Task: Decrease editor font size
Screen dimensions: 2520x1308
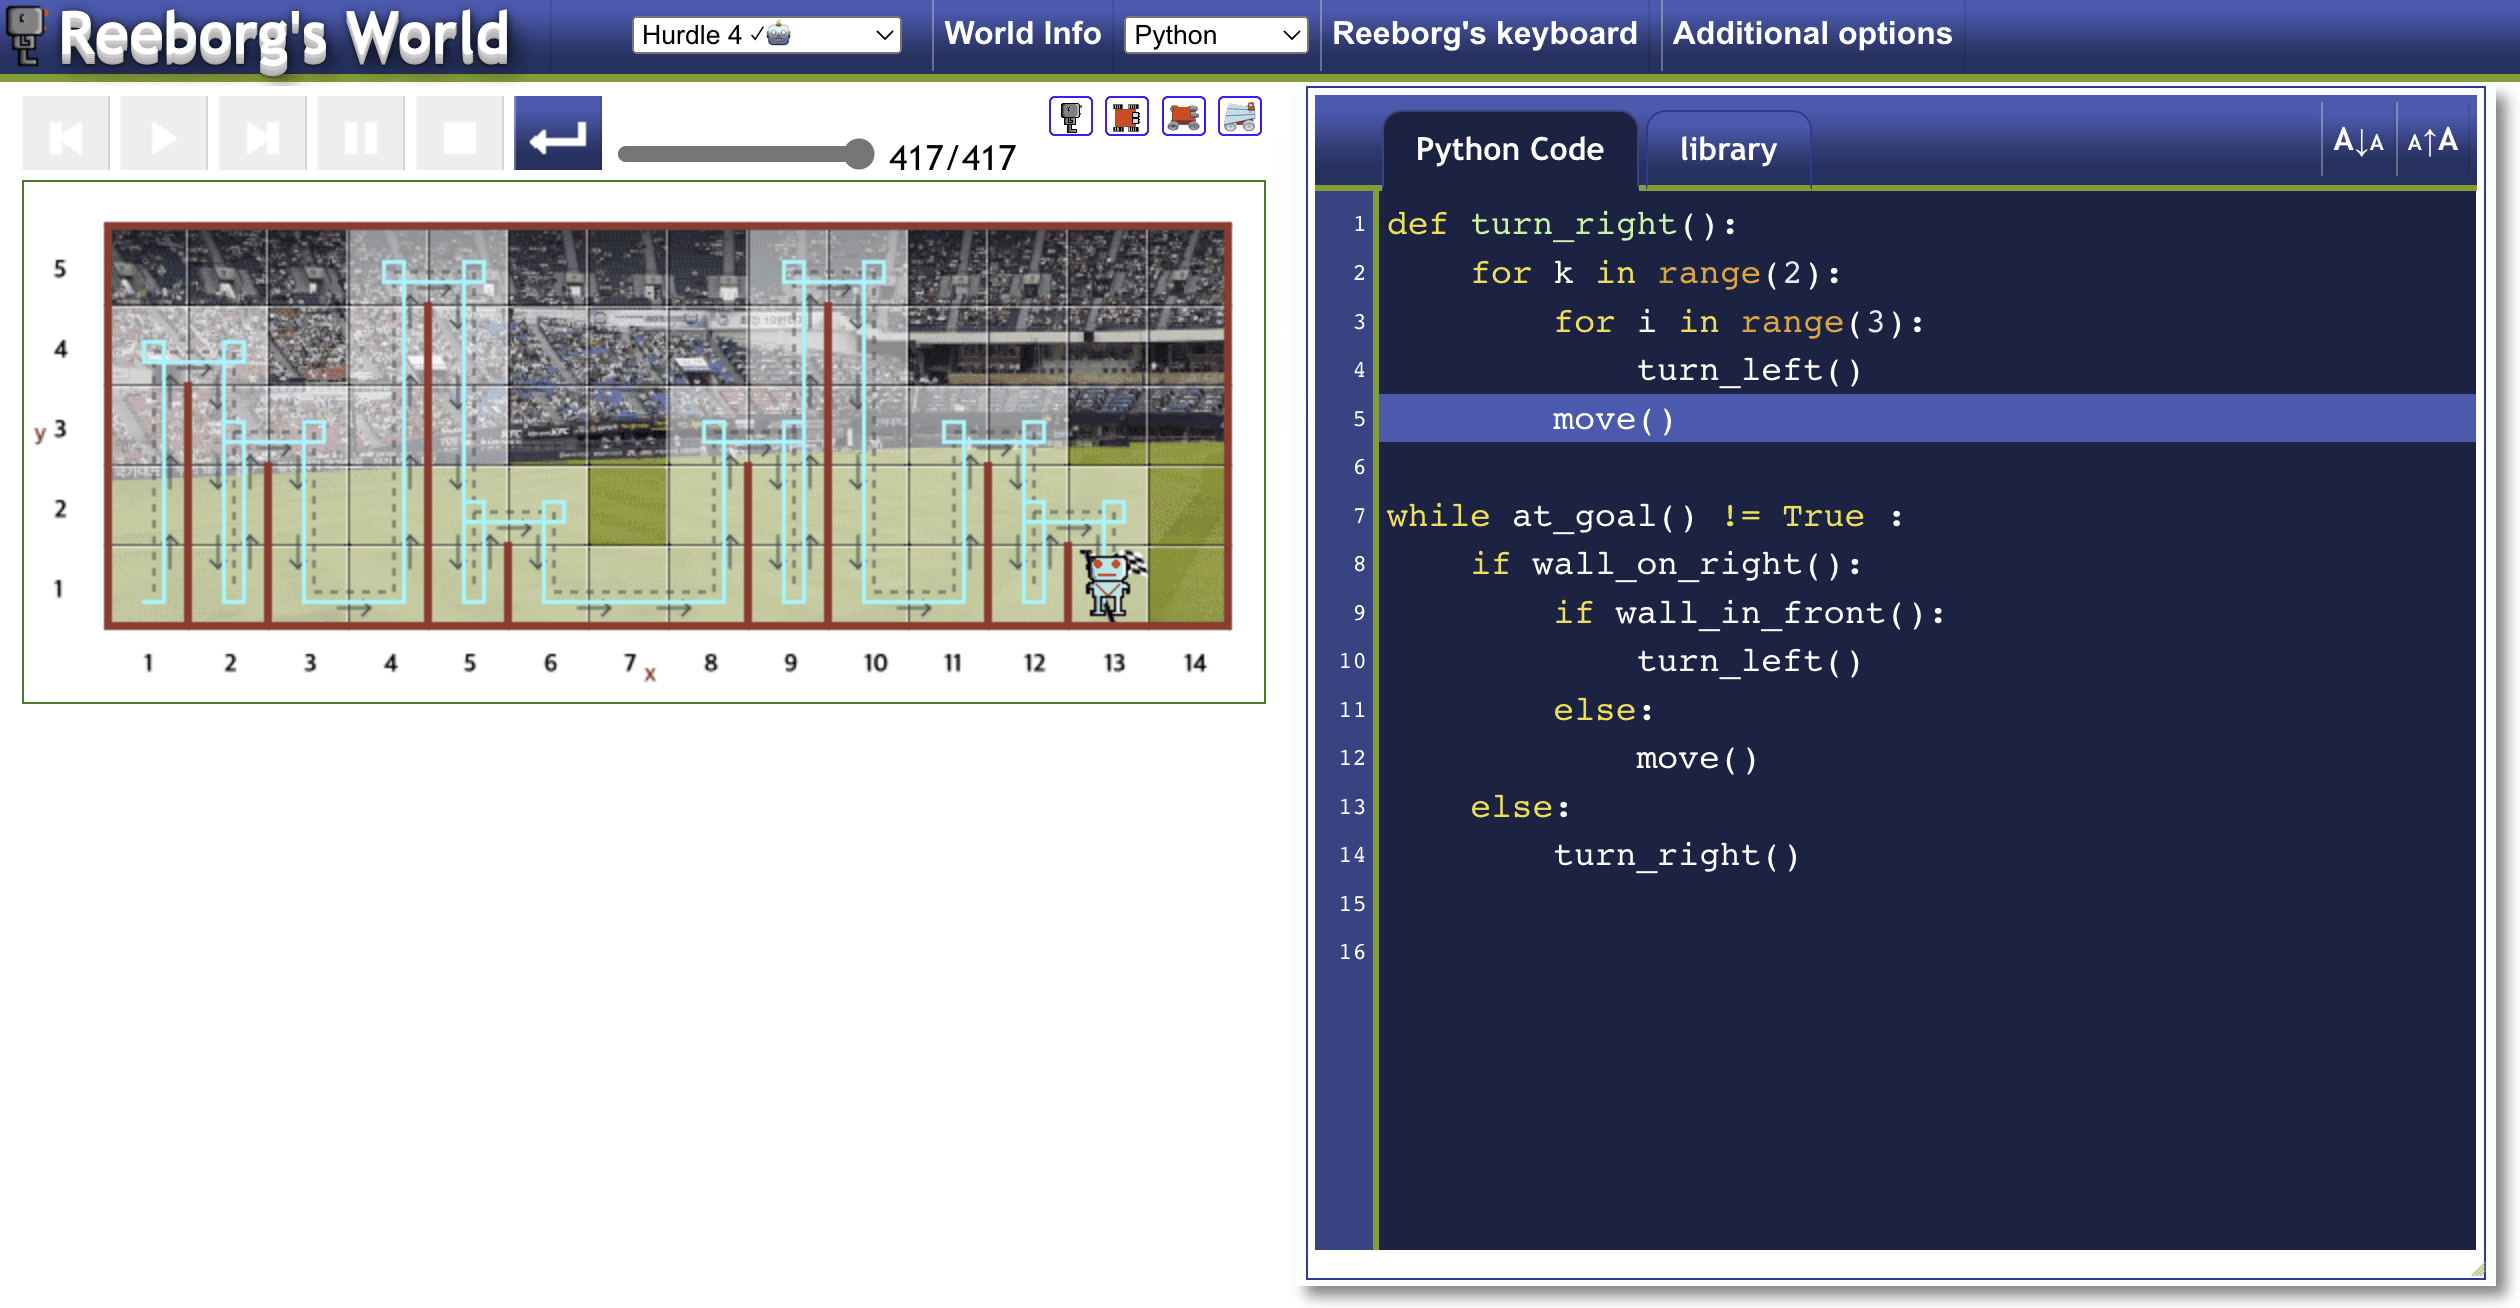Action: pos(2358,141)
